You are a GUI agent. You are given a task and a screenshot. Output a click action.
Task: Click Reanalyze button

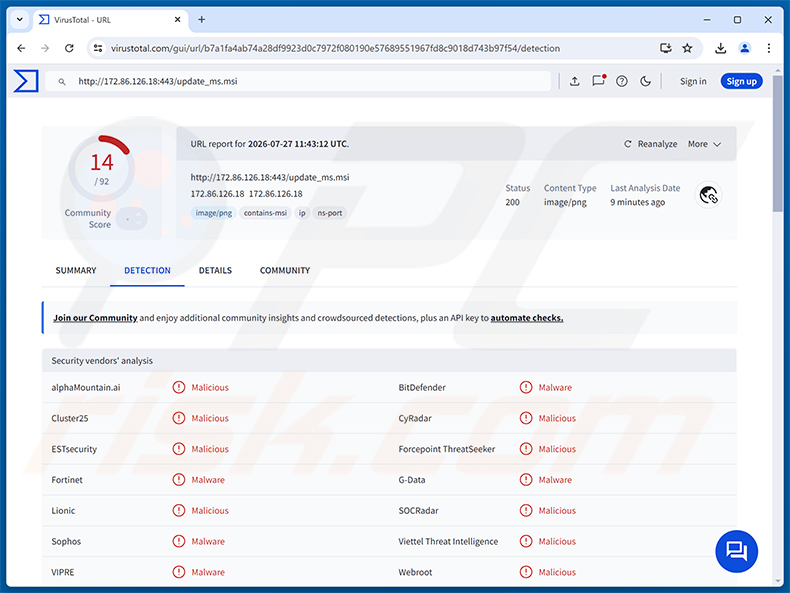tap(650, 144)
